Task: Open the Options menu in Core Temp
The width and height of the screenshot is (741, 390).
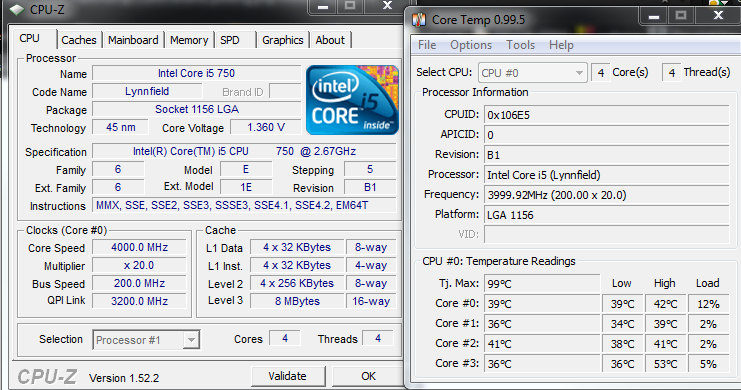Action: [471, 45]
